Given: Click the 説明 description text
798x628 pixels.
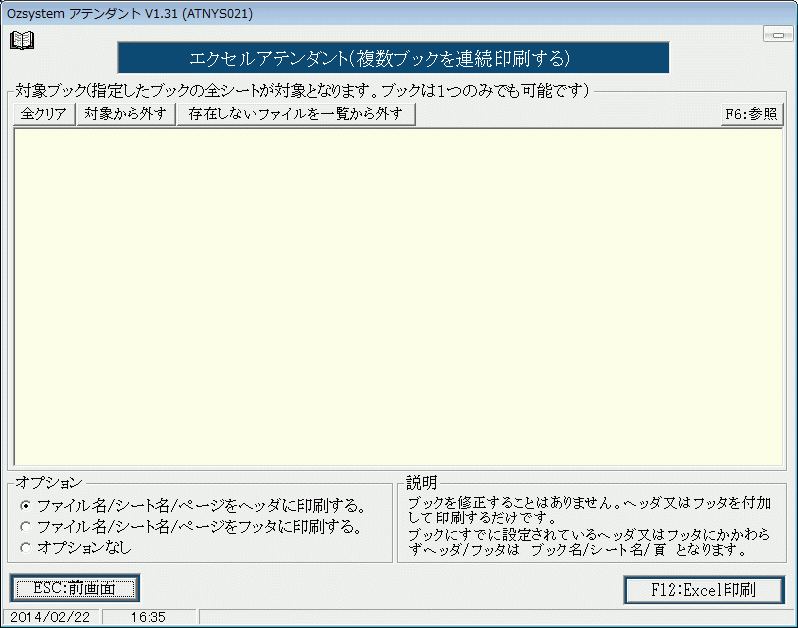Looking at the screenshot, I should [590, 526].
